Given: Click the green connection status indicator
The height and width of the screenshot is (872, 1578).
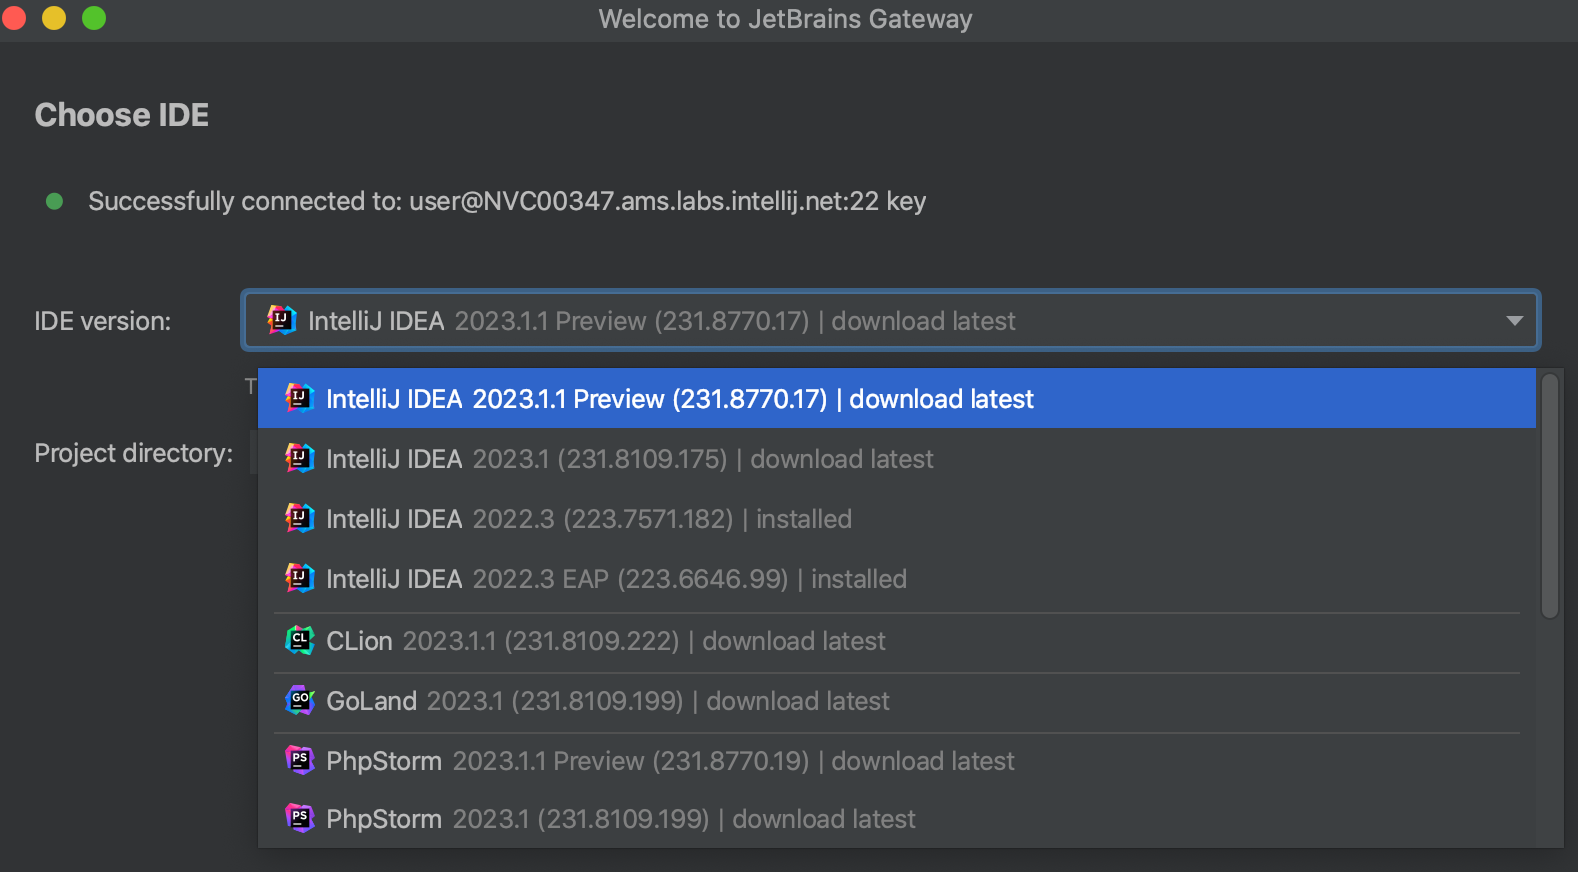Looking at the screenshot, I should pyautogui.click(x=53, y=201).
